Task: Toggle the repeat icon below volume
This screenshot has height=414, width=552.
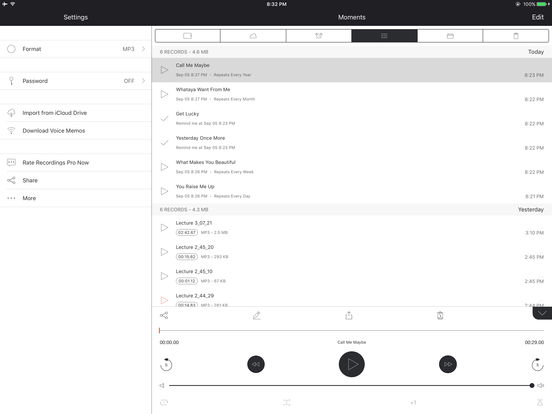Action: (164, 402)
